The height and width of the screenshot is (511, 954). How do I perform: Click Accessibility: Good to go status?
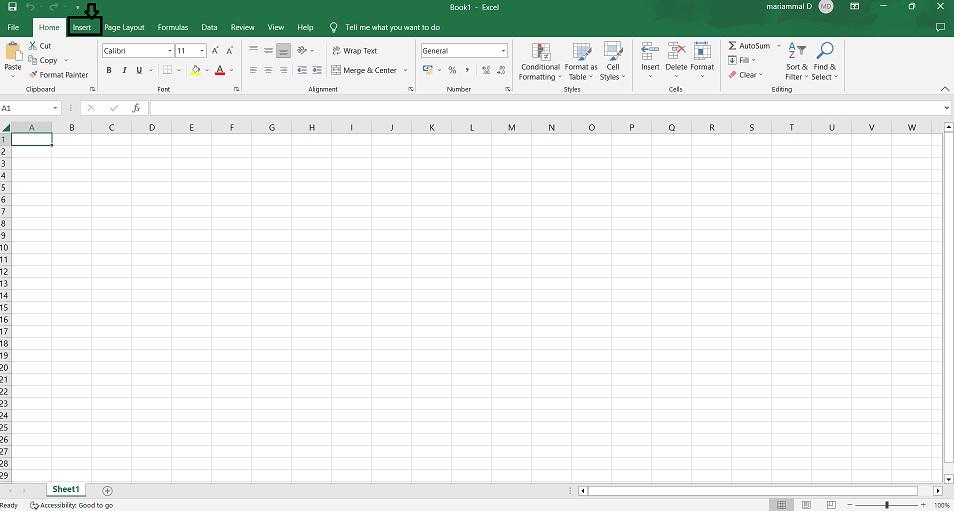pyautogui.click(x=72, y=505)
